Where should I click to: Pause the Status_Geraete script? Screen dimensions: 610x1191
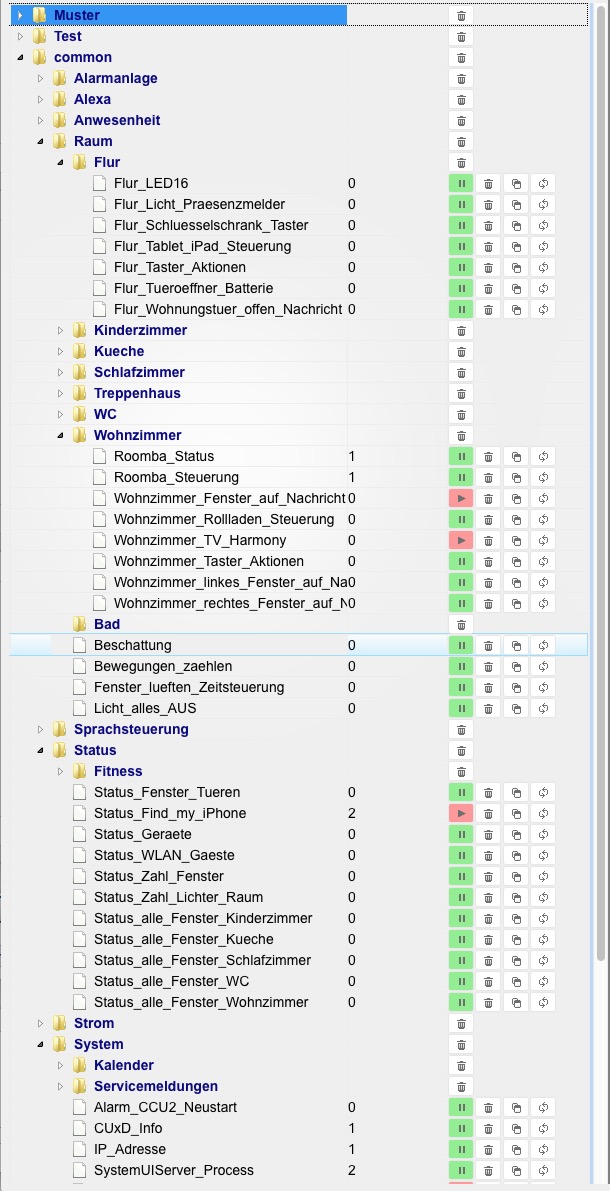pyautogui.click(x=461, y=835)
